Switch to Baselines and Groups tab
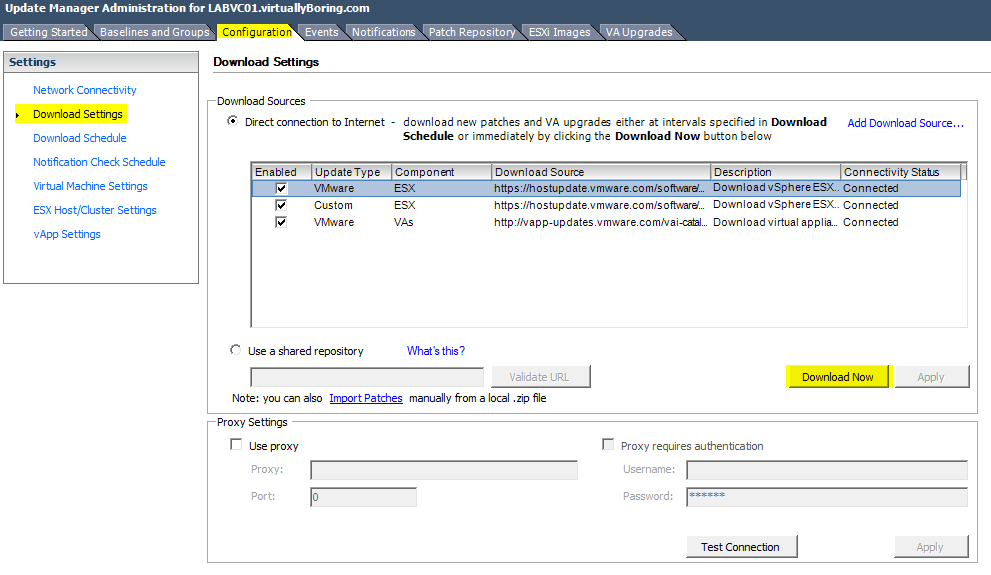The height and width of the screenshot is (575, 991). (x=154, y=32)
